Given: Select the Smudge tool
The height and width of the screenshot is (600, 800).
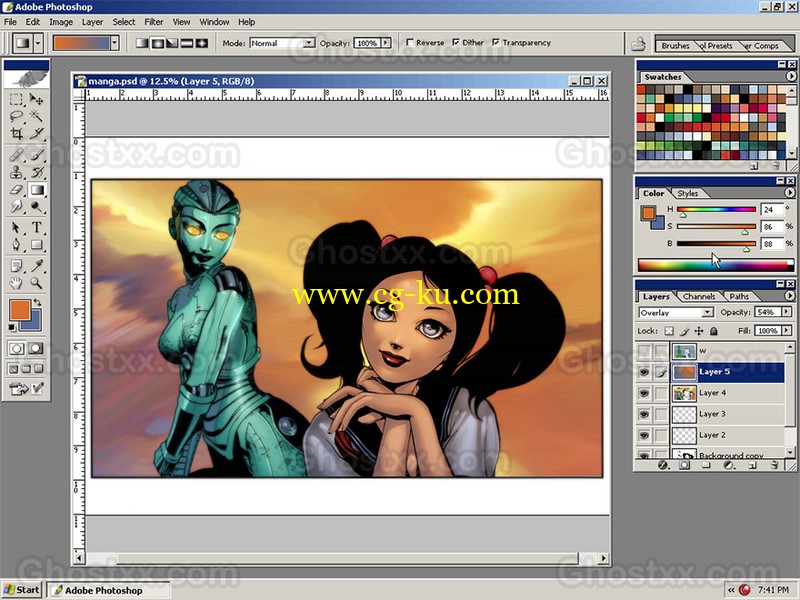Looking at the screenshot, I should (x=16, y=207).
